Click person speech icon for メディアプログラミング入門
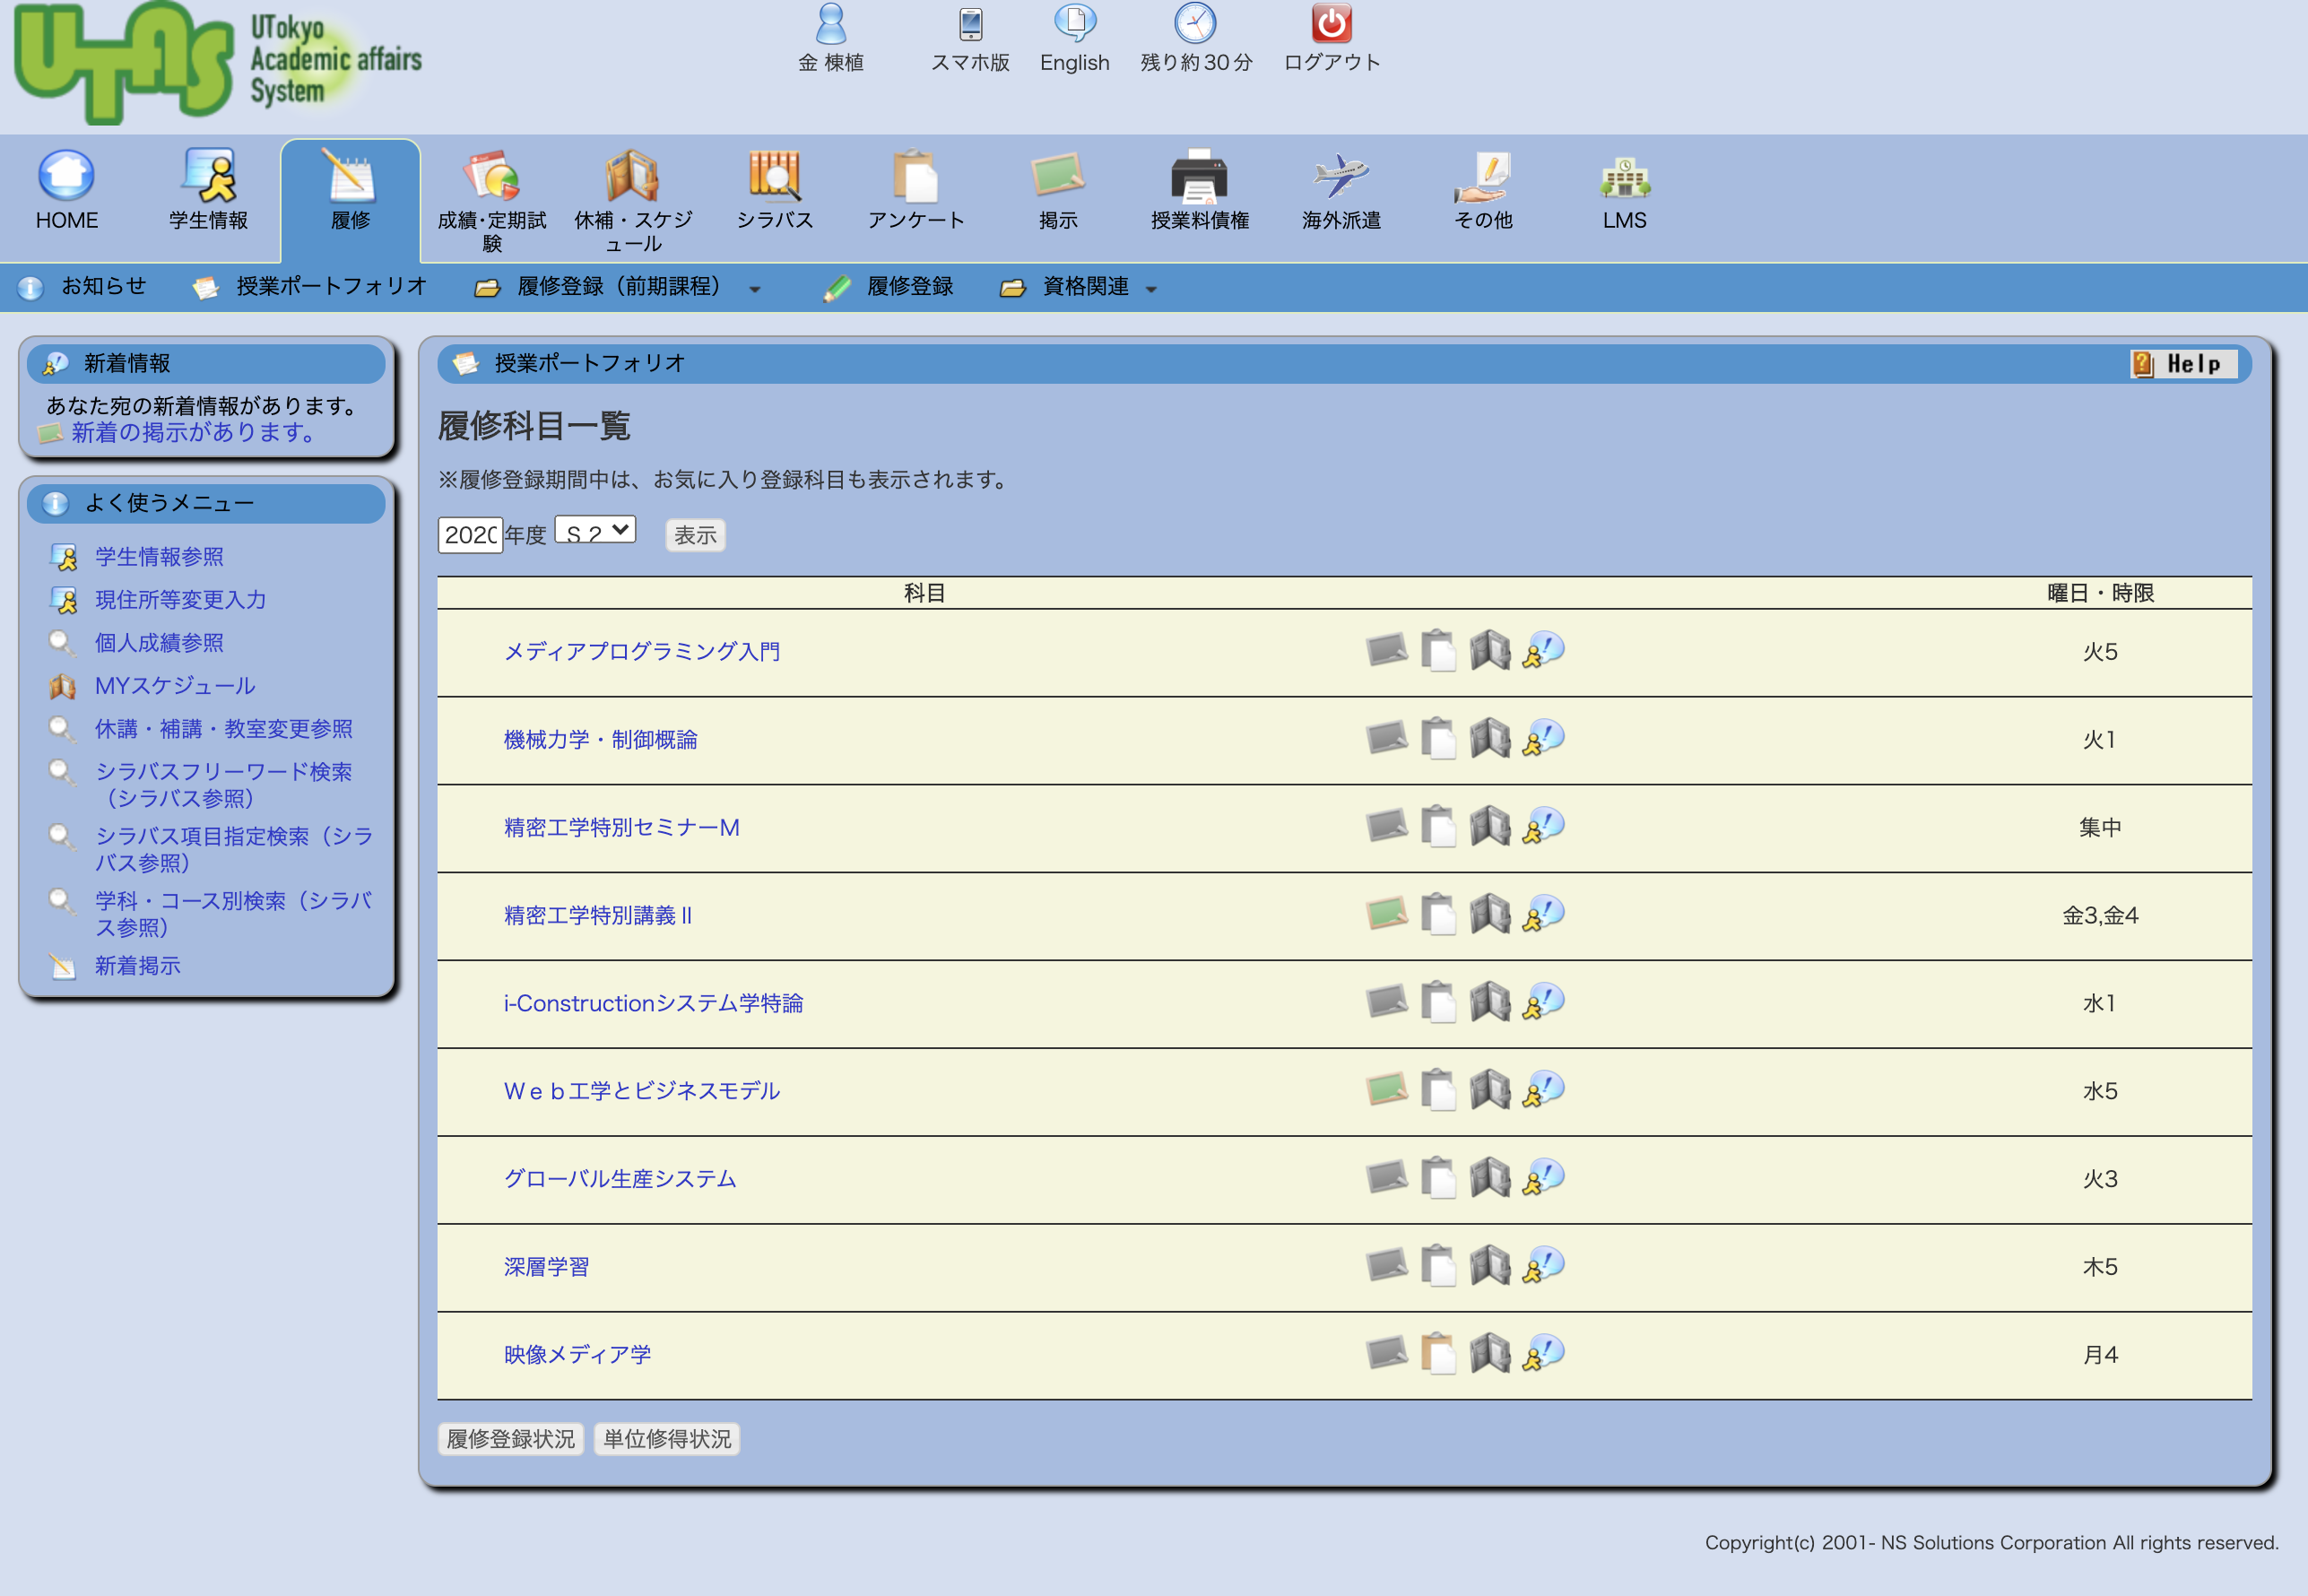 tap(1542, 650)
